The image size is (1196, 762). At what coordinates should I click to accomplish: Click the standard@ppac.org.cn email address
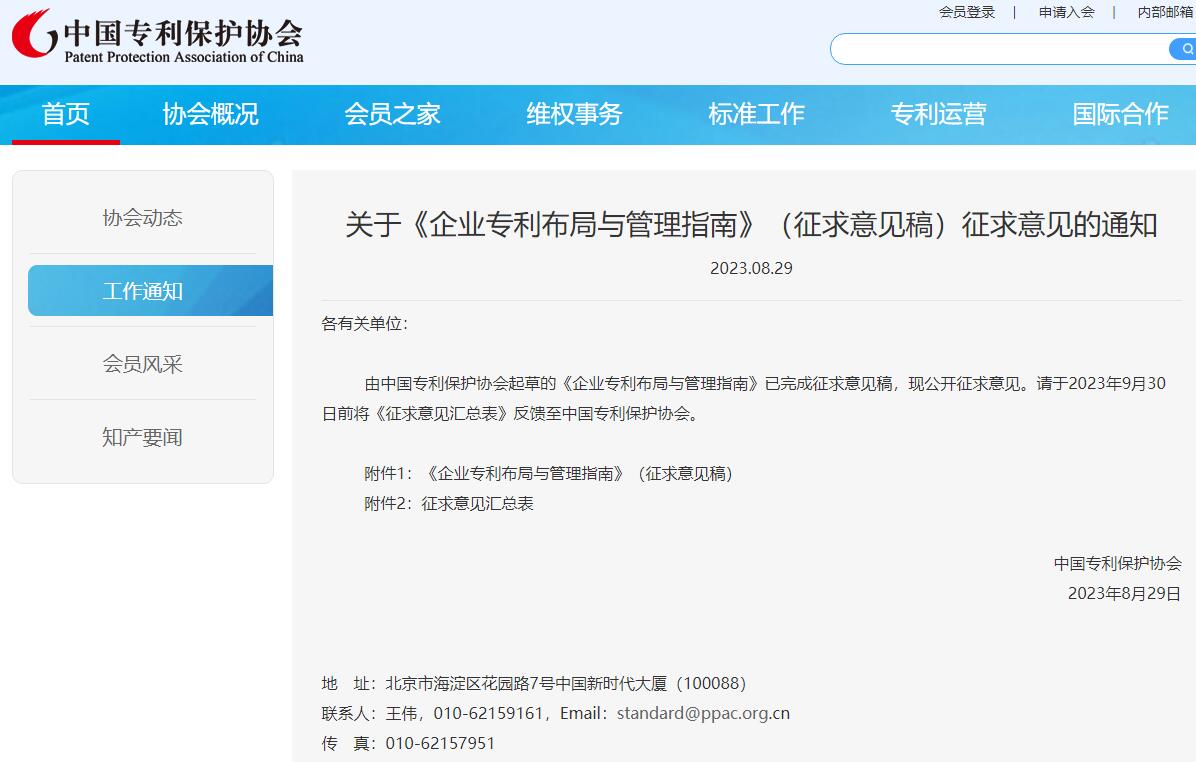(703, 714)
